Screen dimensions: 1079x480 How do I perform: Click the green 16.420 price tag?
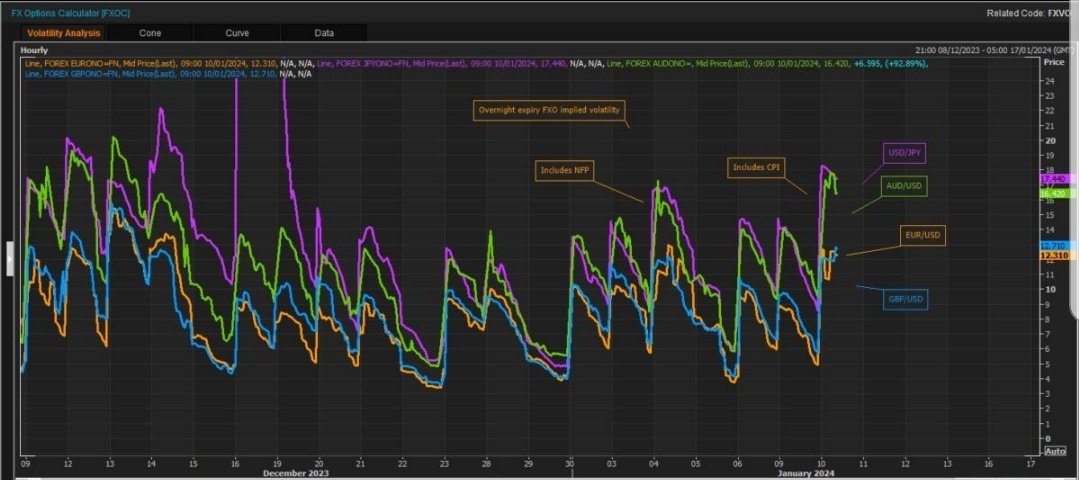[1054, 192]
